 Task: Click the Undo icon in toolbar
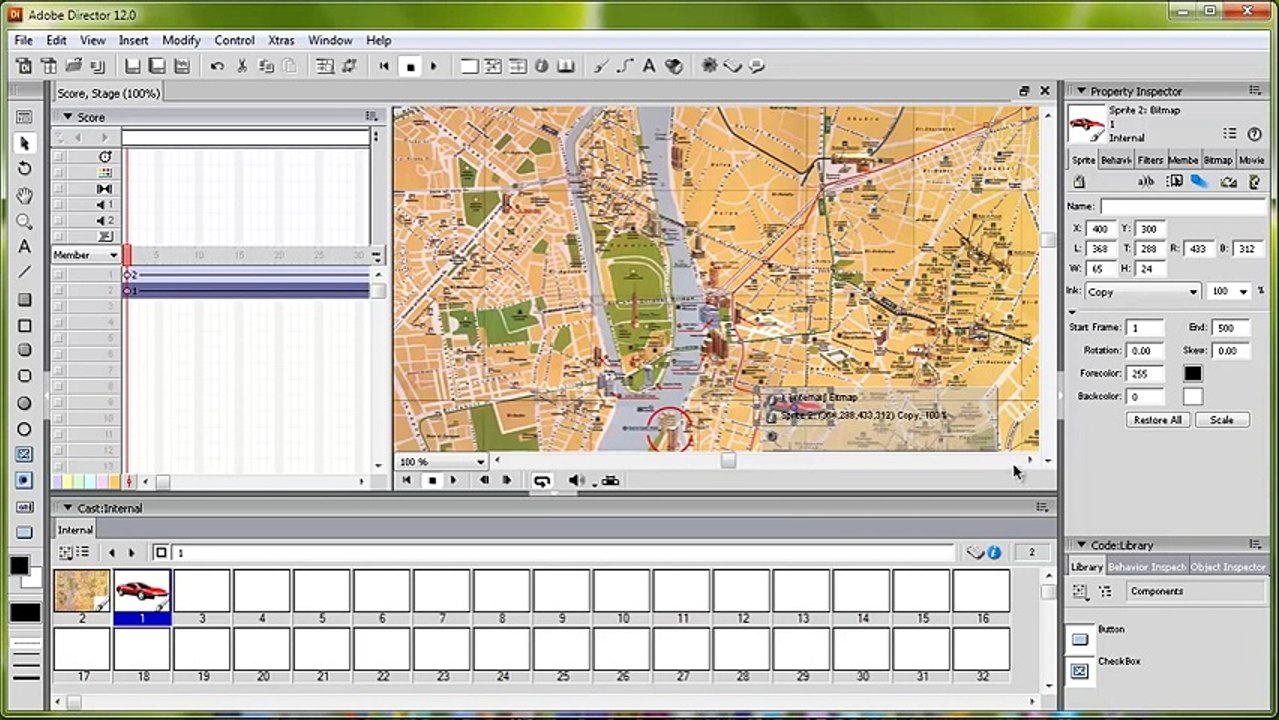click(217, 66)
